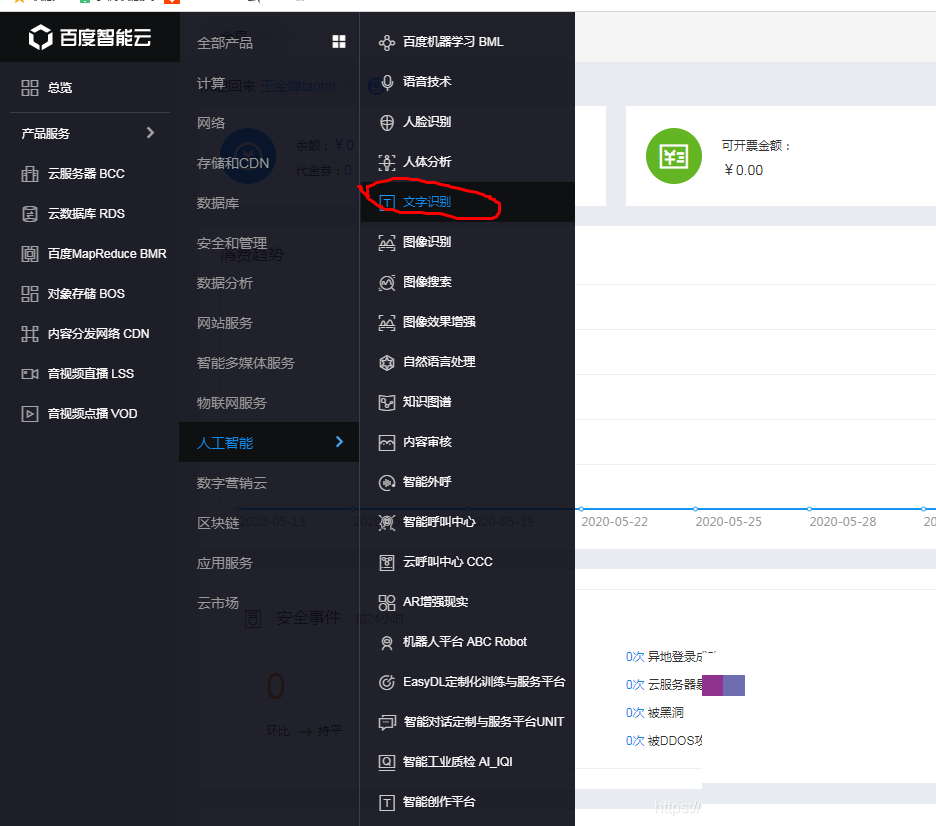Click chart point at 2020-05-25
The image size is (936, 826).
(695, 508)
